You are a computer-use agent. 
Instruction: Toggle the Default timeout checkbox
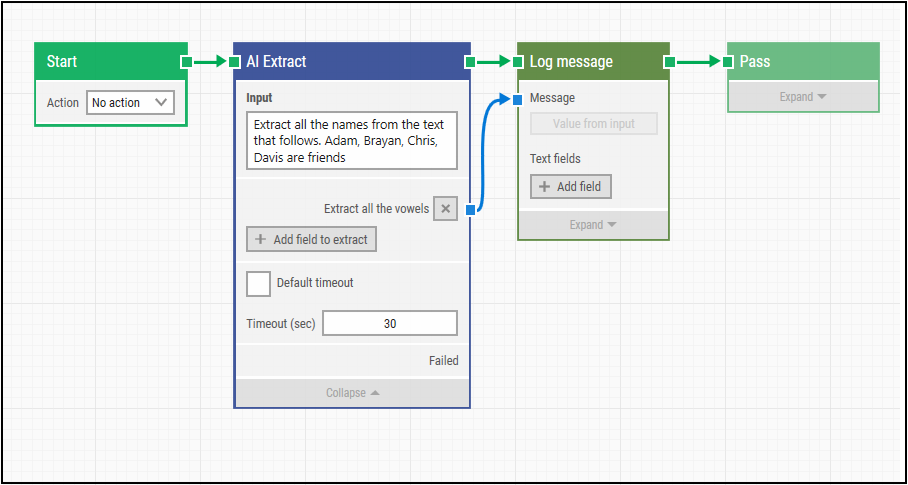258,283
